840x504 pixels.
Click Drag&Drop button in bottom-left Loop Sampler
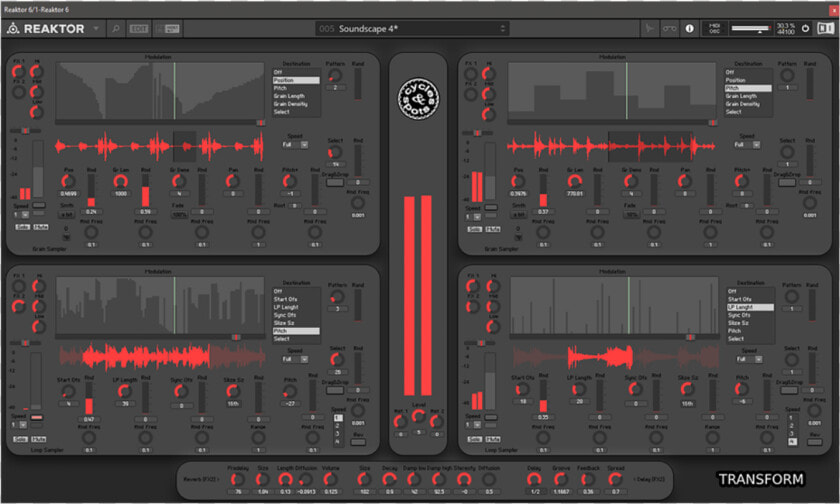tap(335, 390)
